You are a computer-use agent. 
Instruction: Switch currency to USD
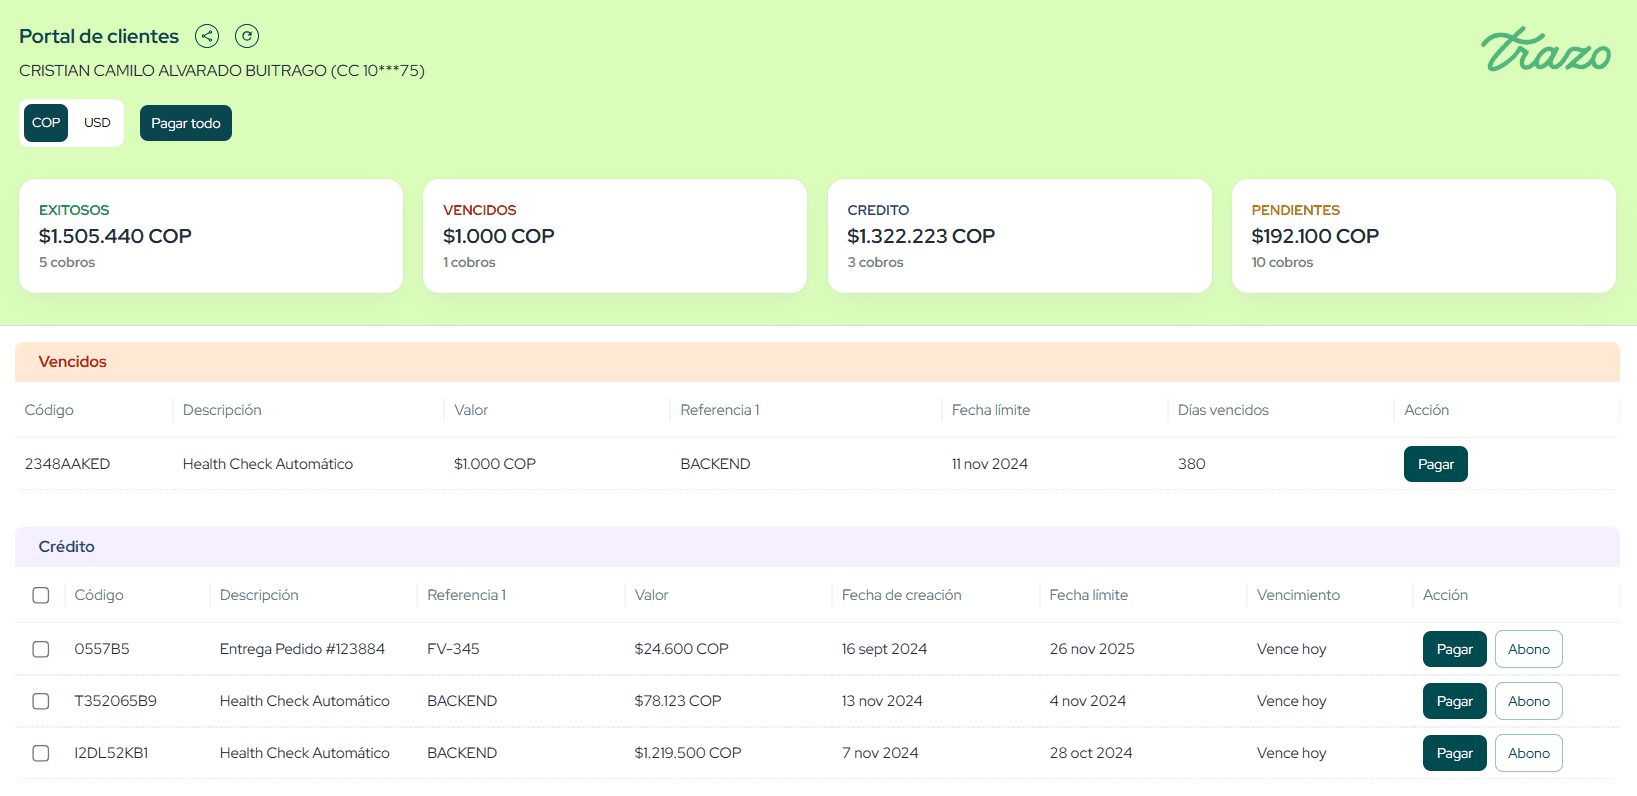pyautogui.click(x=97, y=123)
